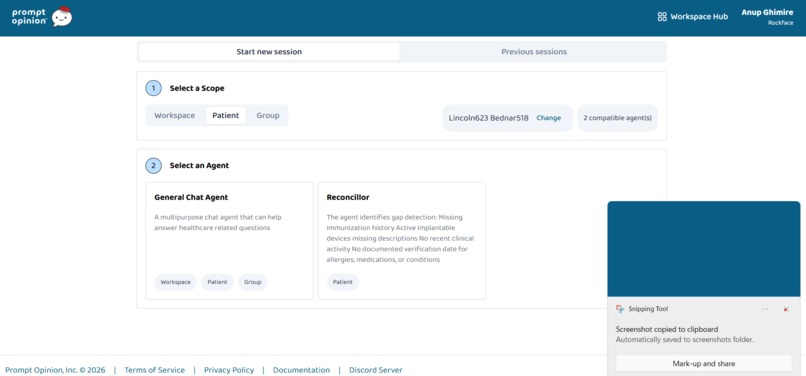Click Workspace tag on General Chat Agent
Screen dimensions: 806x376
click(x=175, y=282)
